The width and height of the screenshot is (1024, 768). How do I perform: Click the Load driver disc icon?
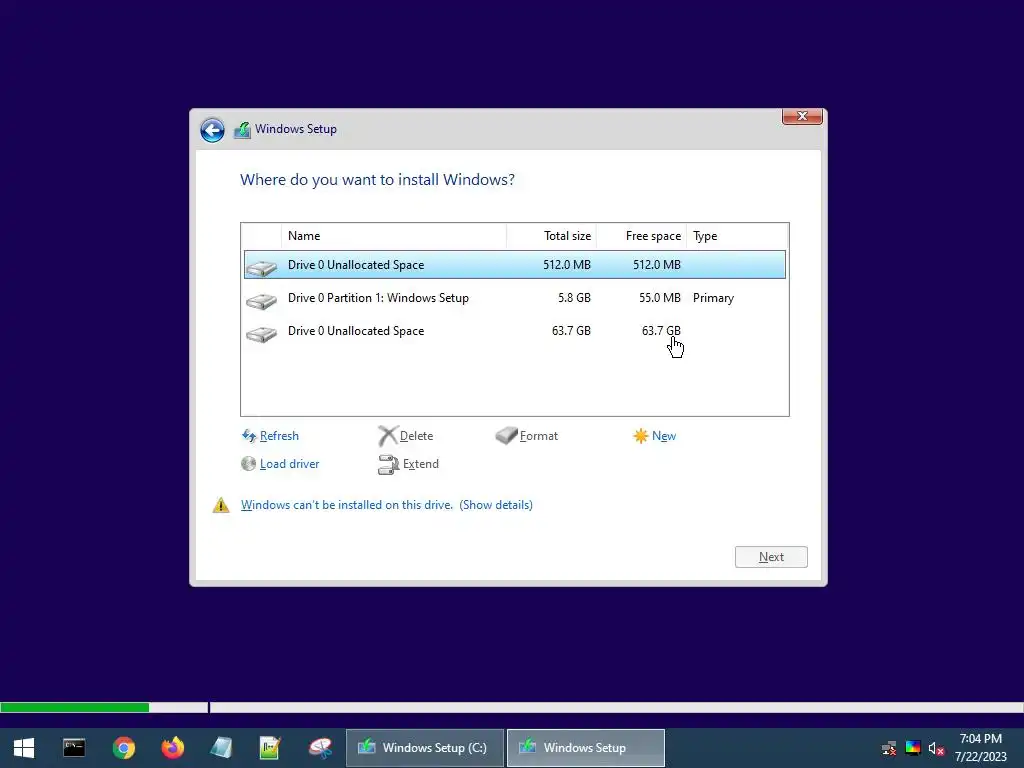tap(248, 464)
